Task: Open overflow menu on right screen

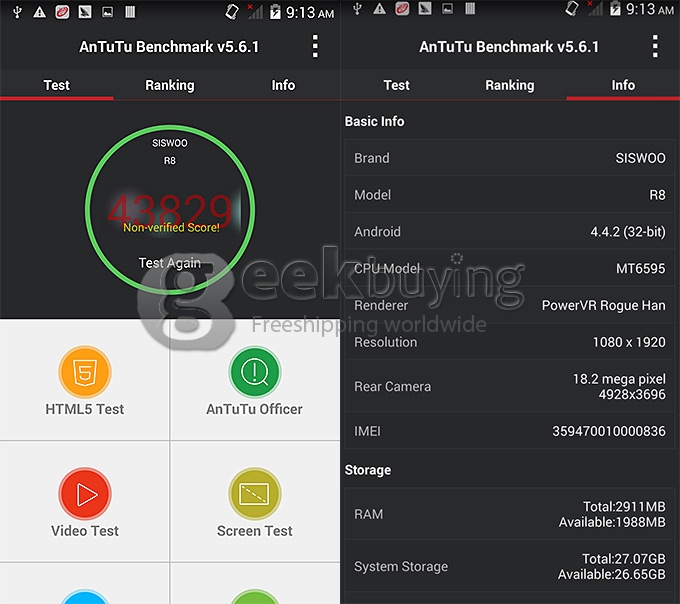Action: tap(655, 46)
